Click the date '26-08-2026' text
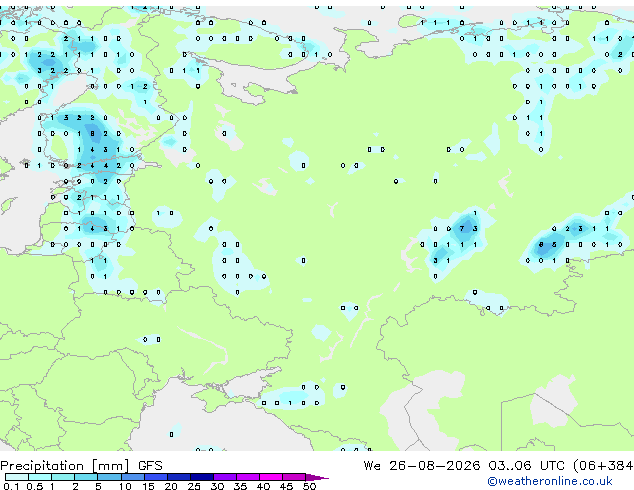The height and width of the screenshot is (490, 634). click(435, 466)
